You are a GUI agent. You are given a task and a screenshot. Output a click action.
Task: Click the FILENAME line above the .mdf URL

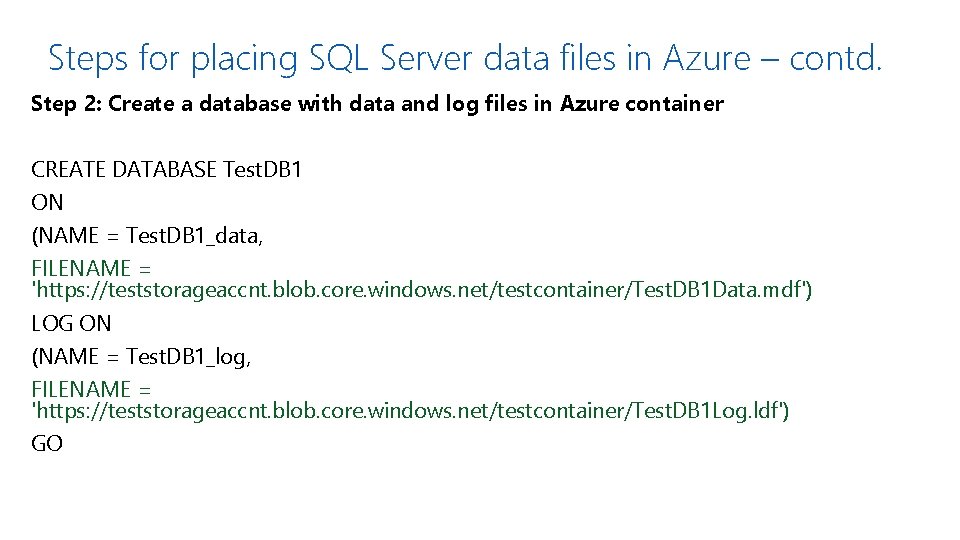[x=91, y=268]
